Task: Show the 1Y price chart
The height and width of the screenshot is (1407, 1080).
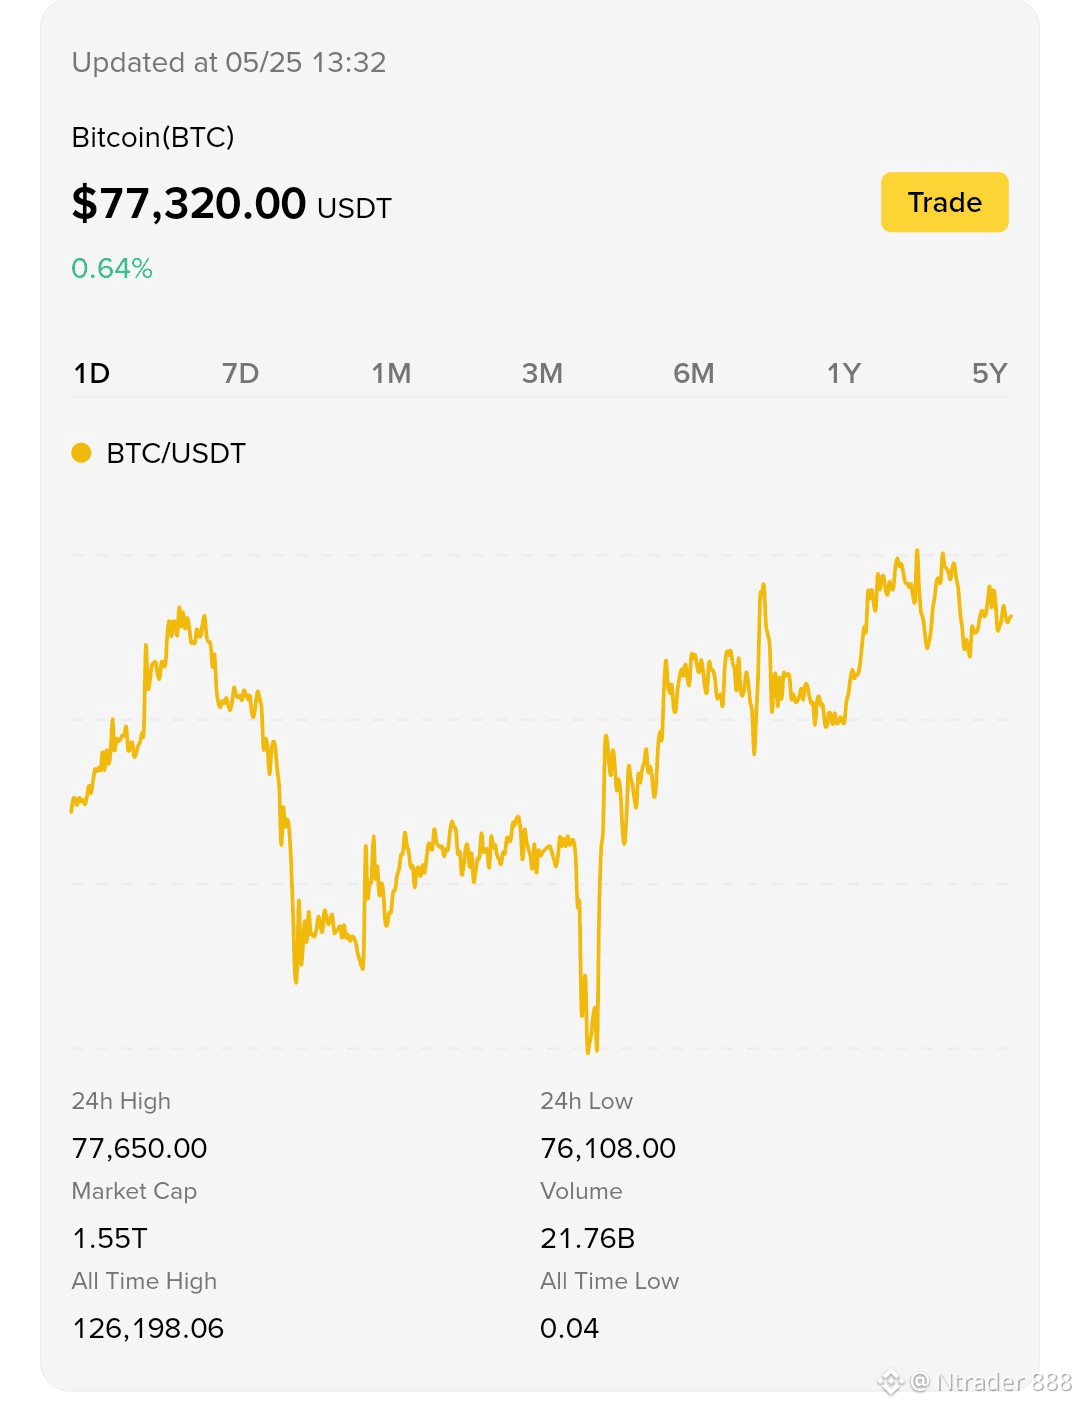Action: click(843, 373)
